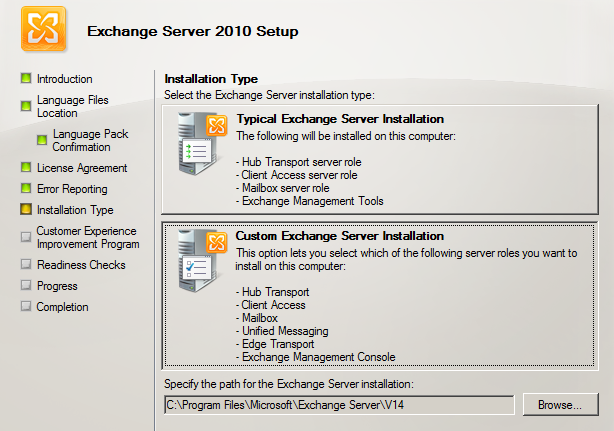The width and height of the screenshot is (614, 431).
Task: Click the Readiness Checks step indicator
Action: pos(26,265)
